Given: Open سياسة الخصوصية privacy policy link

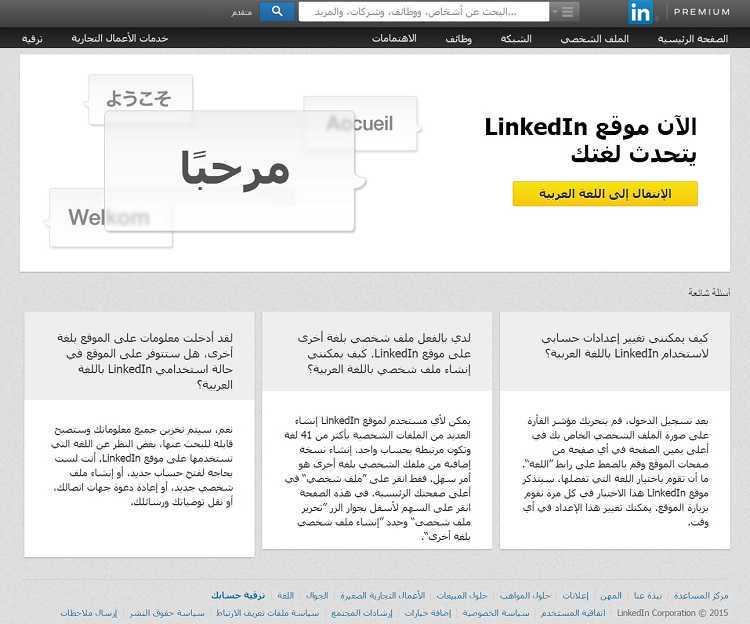Looking at the screenshot, I should coord(496,613).
